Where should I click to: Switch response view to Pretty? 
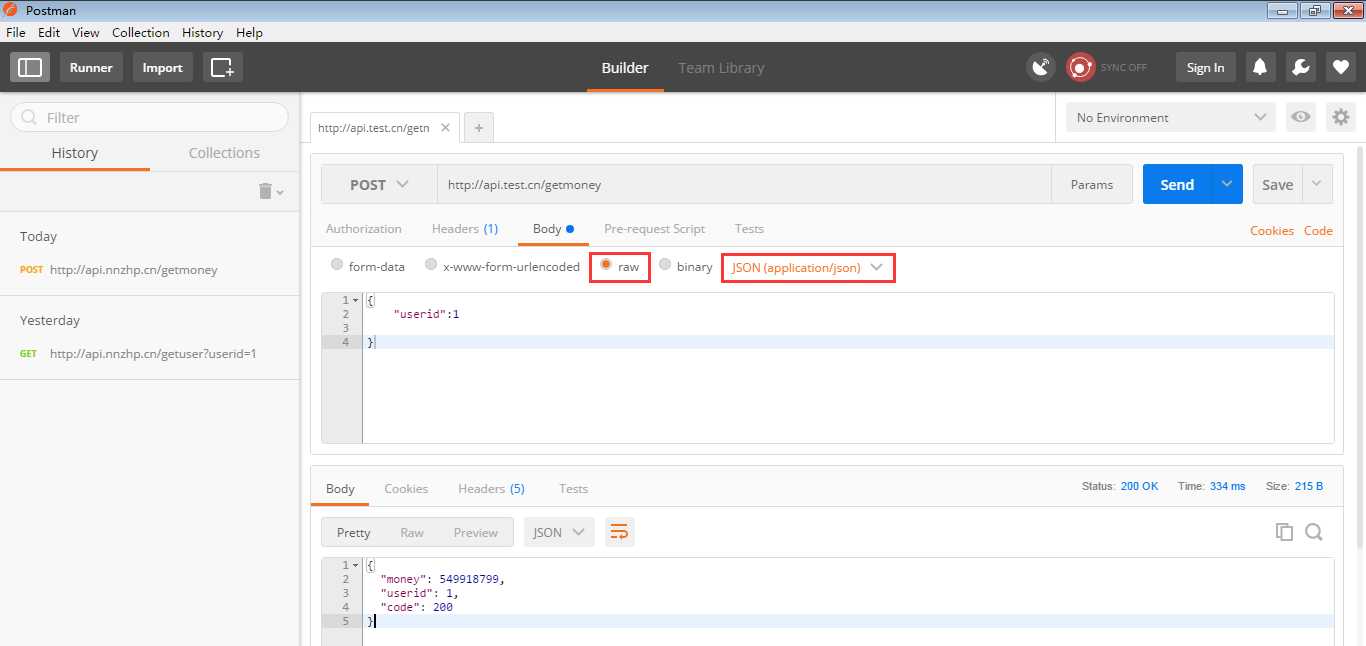(354, 532)
